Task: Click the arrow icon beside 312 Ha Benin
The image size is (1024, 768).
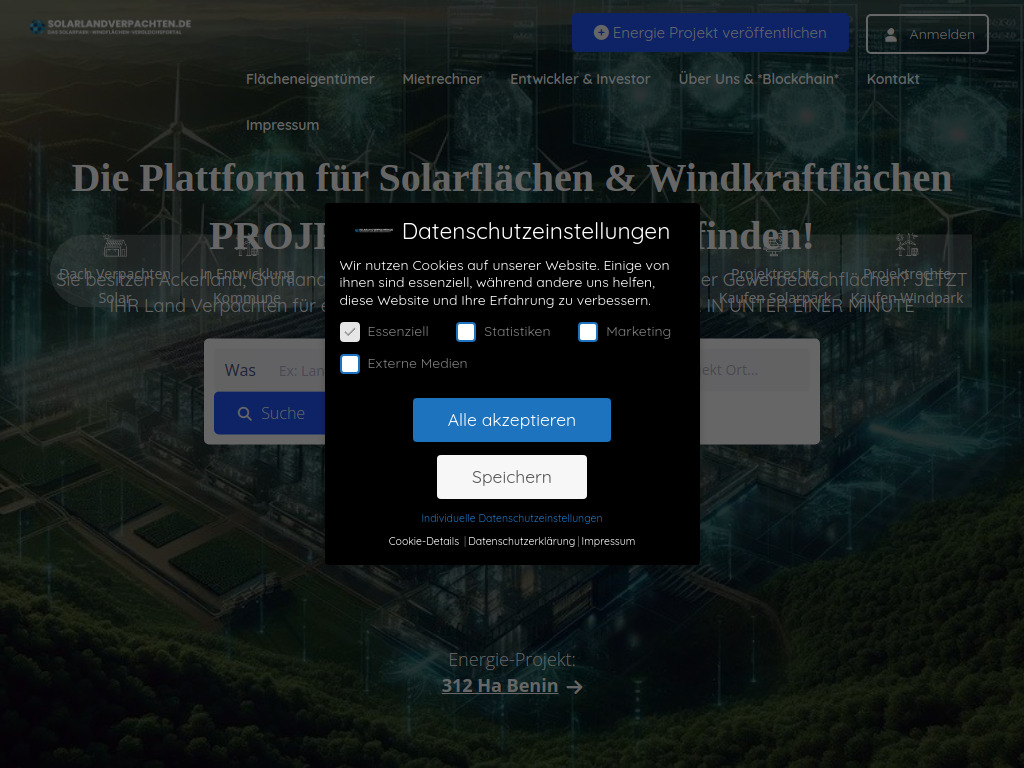Action: click(x=574, y=687)
